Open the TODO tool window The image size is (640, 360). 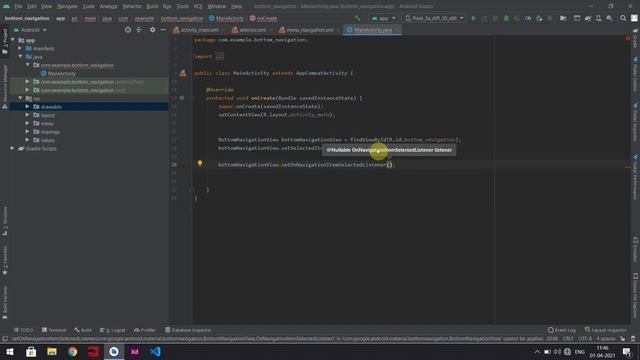[x=24, y=330]
